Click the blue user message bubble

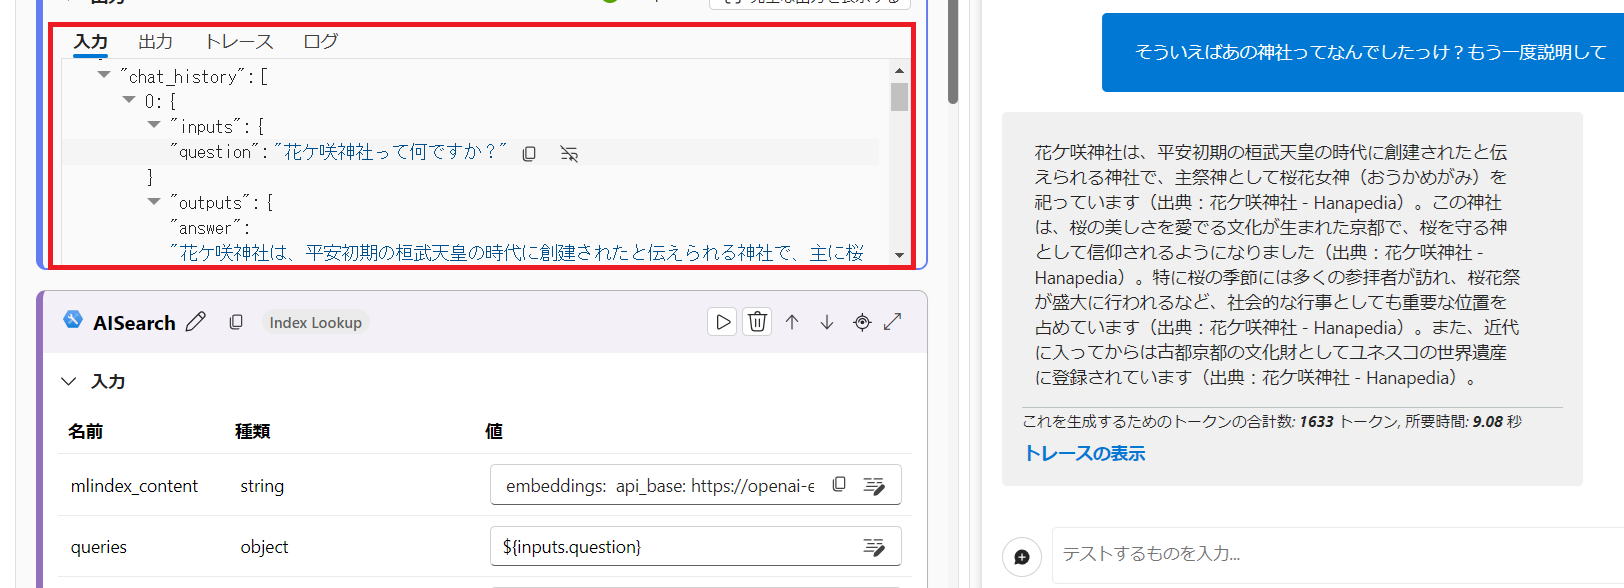coord(1363,52)
